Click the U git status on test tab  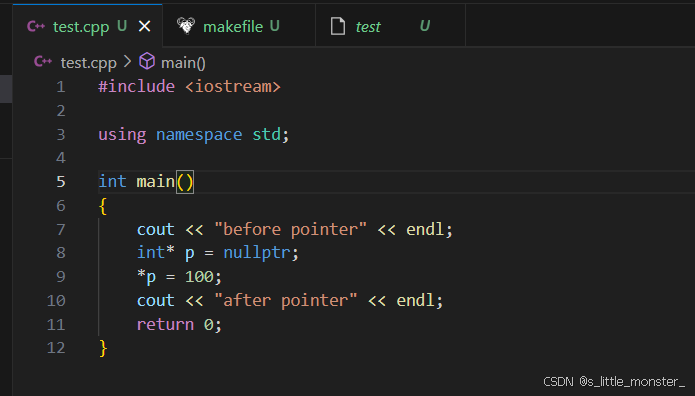[x=425, y=26]
